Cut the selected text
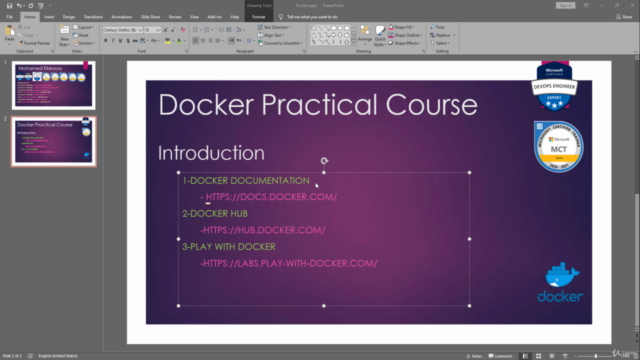The height and width of the screenshot is (360, 640). point(24,27)
